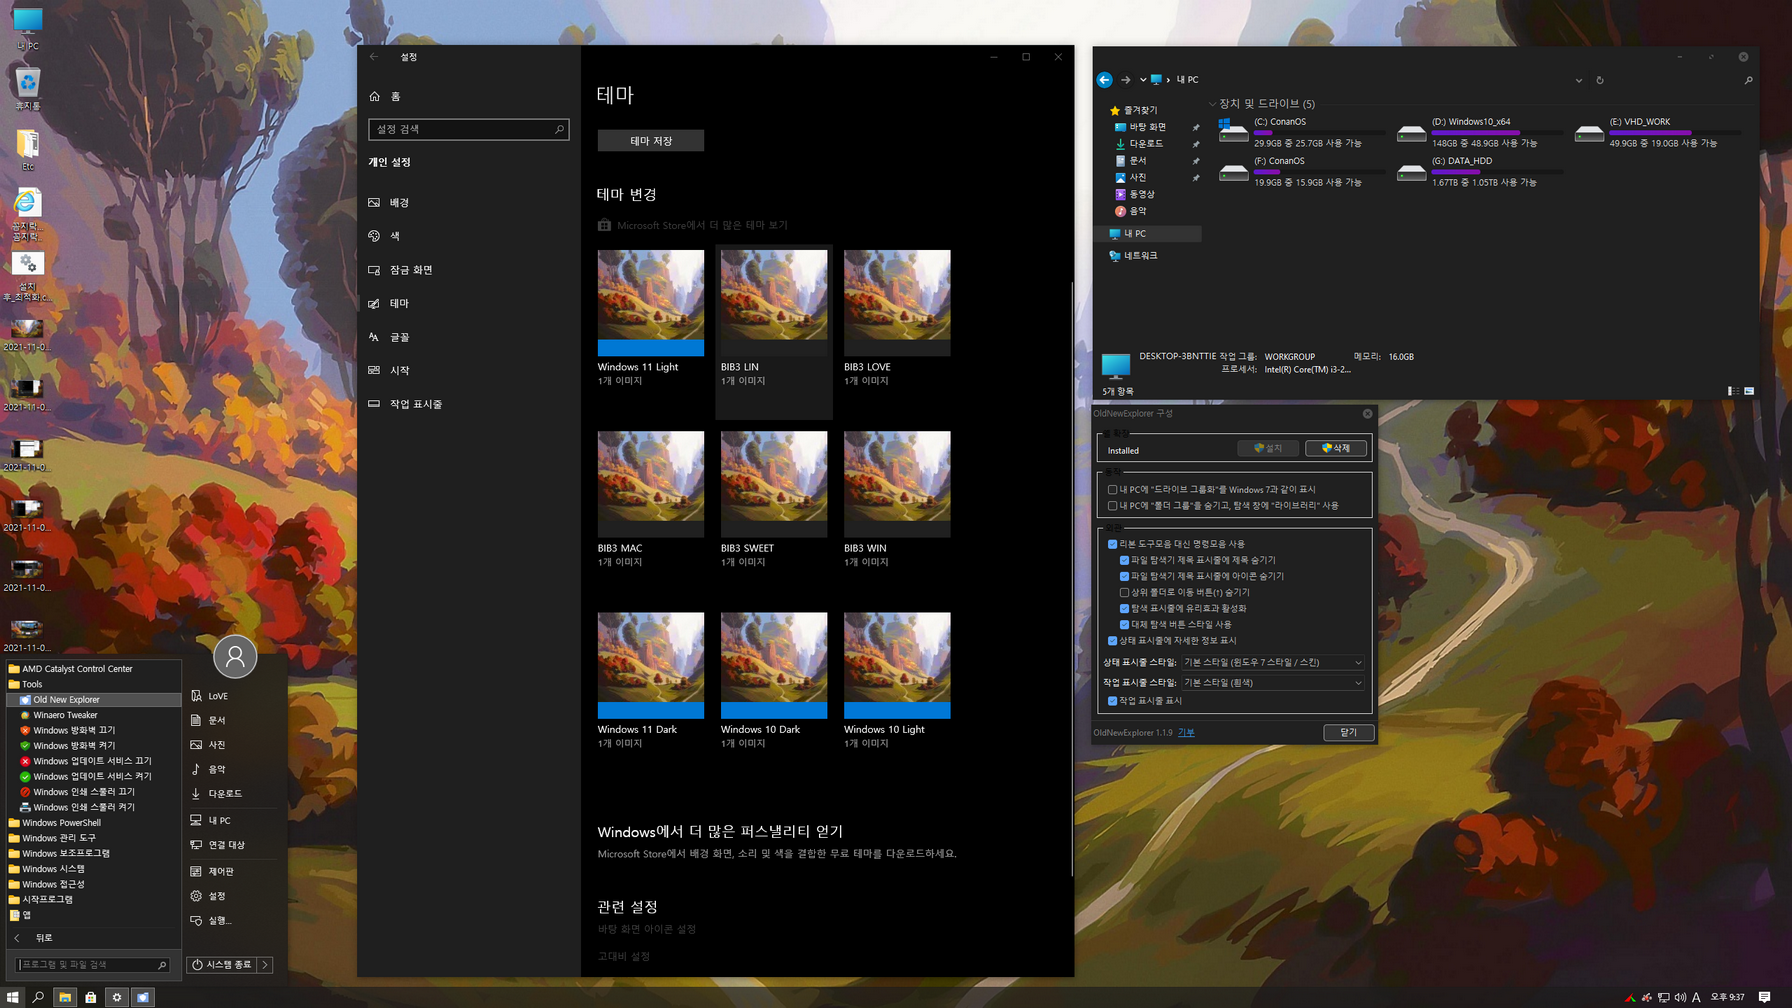Screen dimensions: 1792x1008
Task: Click the refresh icon in File Explorer
Action: coord(1600,80)
